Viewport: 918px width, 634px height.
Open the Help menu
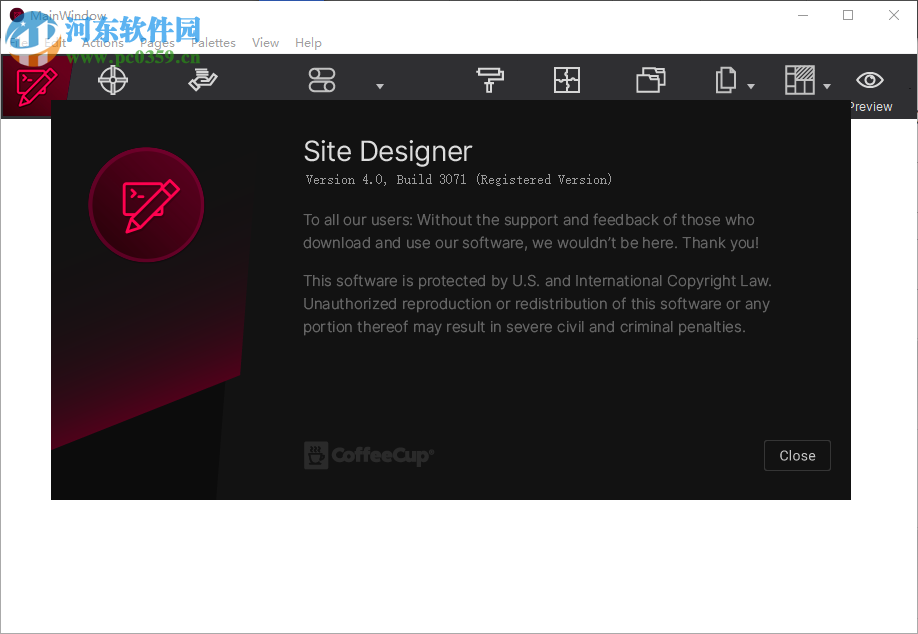[308, 42]
